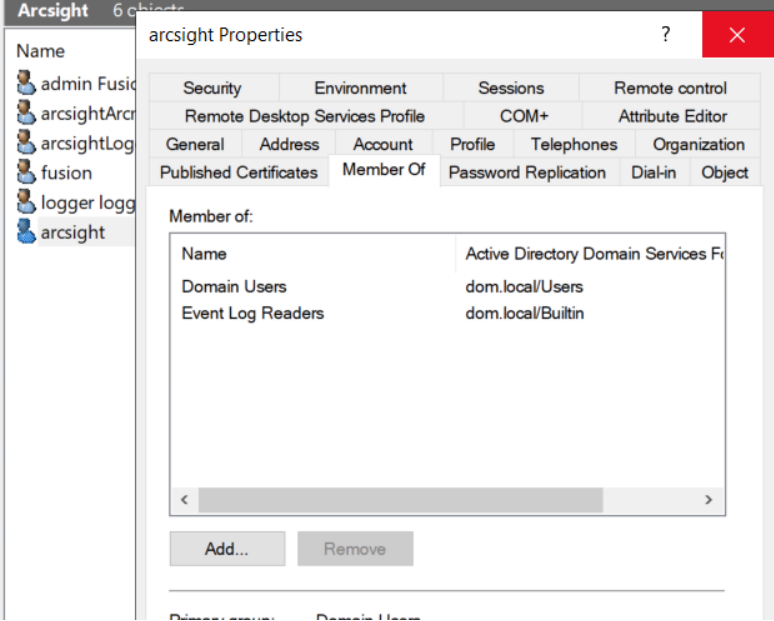Open the Dial-in tab

coord(654,172)
